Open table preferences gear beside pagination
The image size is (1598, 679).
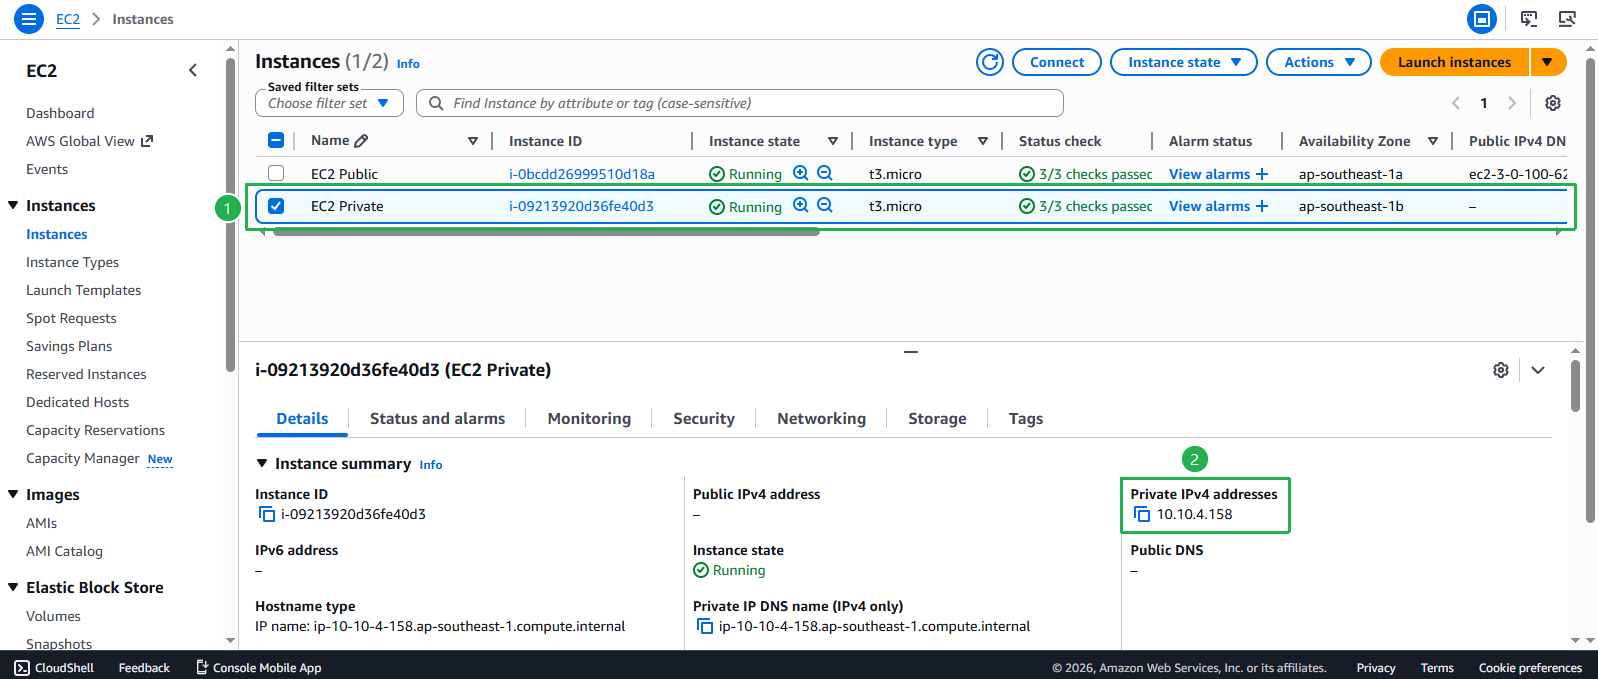point(1553,103)
